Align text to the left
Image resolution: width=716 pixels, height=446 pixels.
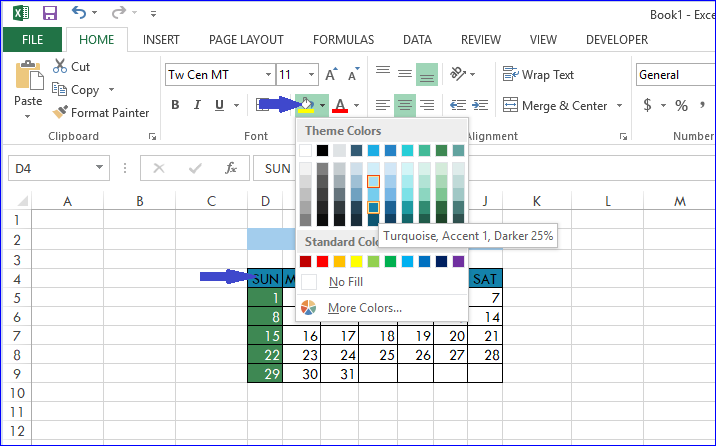coord(383,105)
